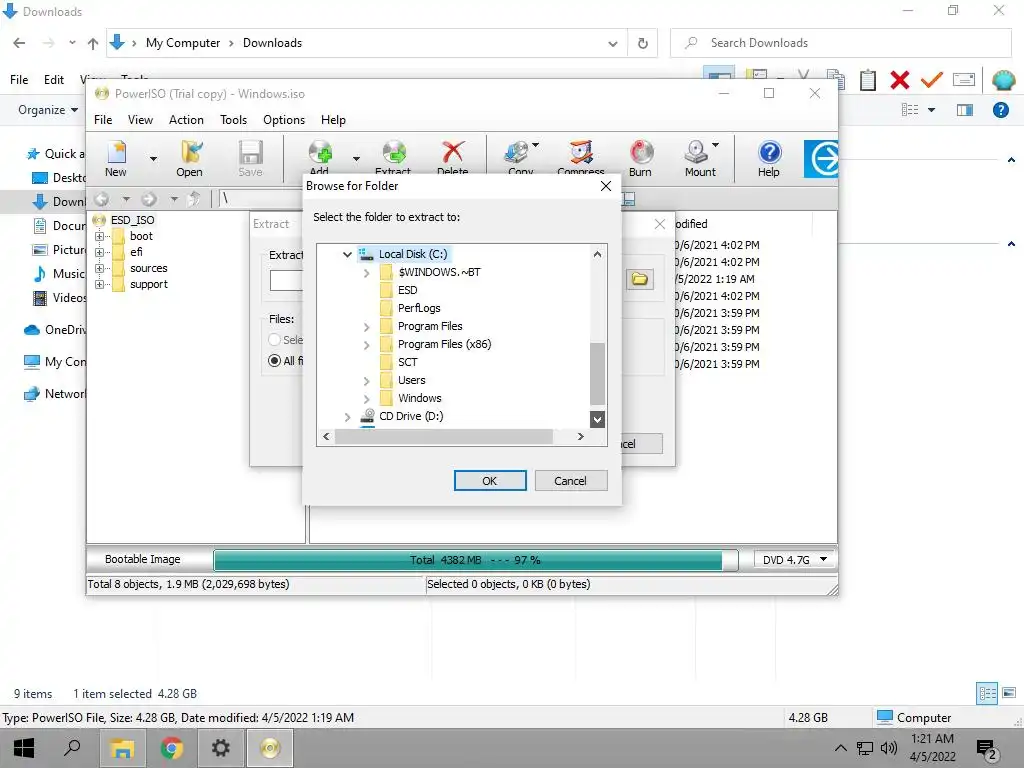Expand the Program Files (x86) node

tap(366, 345)
